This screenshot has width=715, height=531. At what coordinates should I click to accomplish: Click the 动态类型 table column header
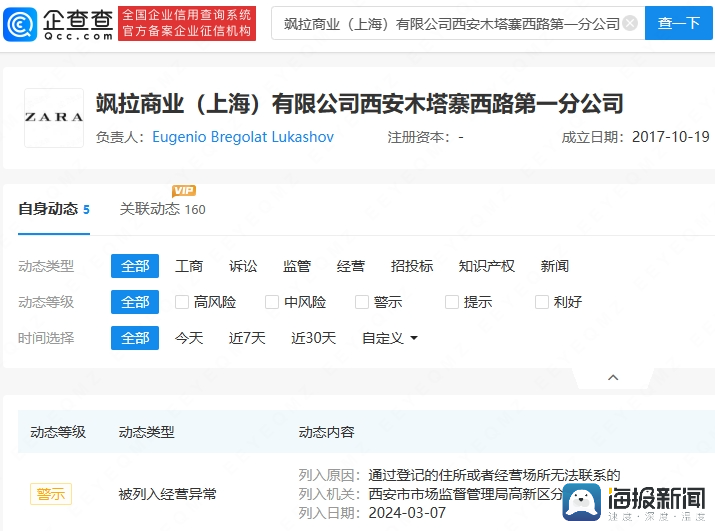pos(146,432)
